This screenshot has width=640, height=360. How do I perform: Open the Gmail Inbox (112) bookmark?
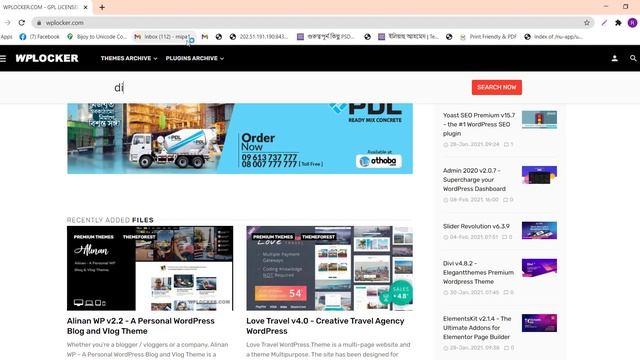tap(164, 37)
